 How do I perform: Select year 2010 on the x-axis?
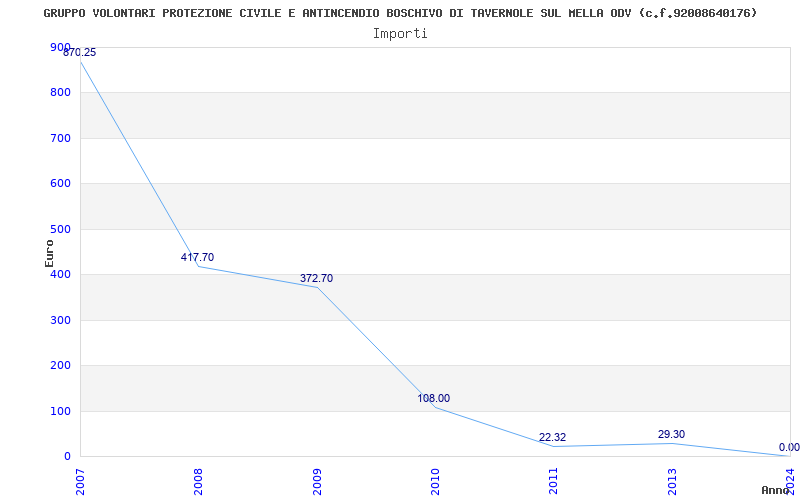tap(436, 480)
